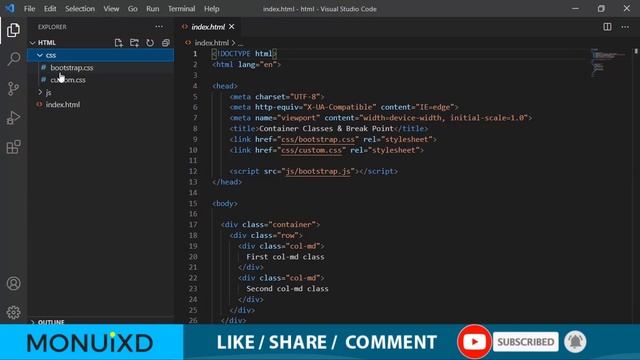Screen dimensions: 640x360
Task: Split the editor to the right
Action: (x=607, y=27)
